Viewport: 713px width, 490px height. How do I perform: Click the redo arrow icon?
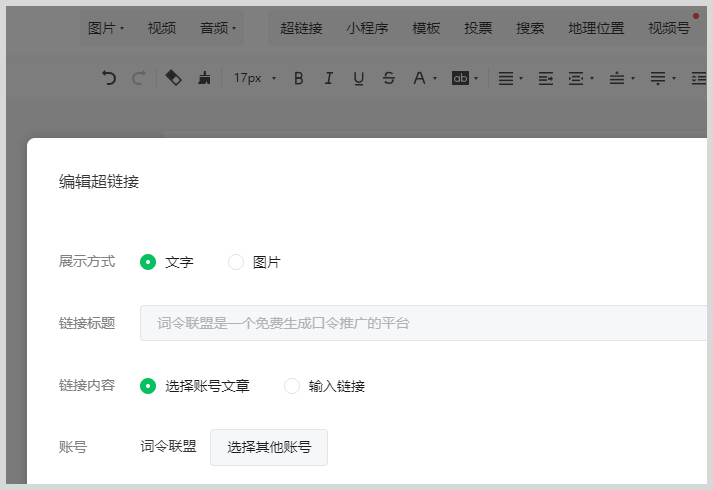(x=139, y=78)
